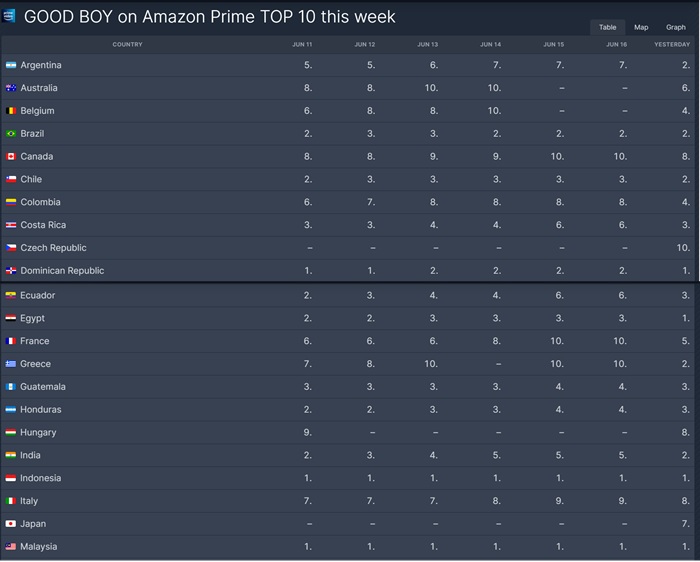
Task: Click the JUN 11 column header
Action: click(x=302, y=45)
